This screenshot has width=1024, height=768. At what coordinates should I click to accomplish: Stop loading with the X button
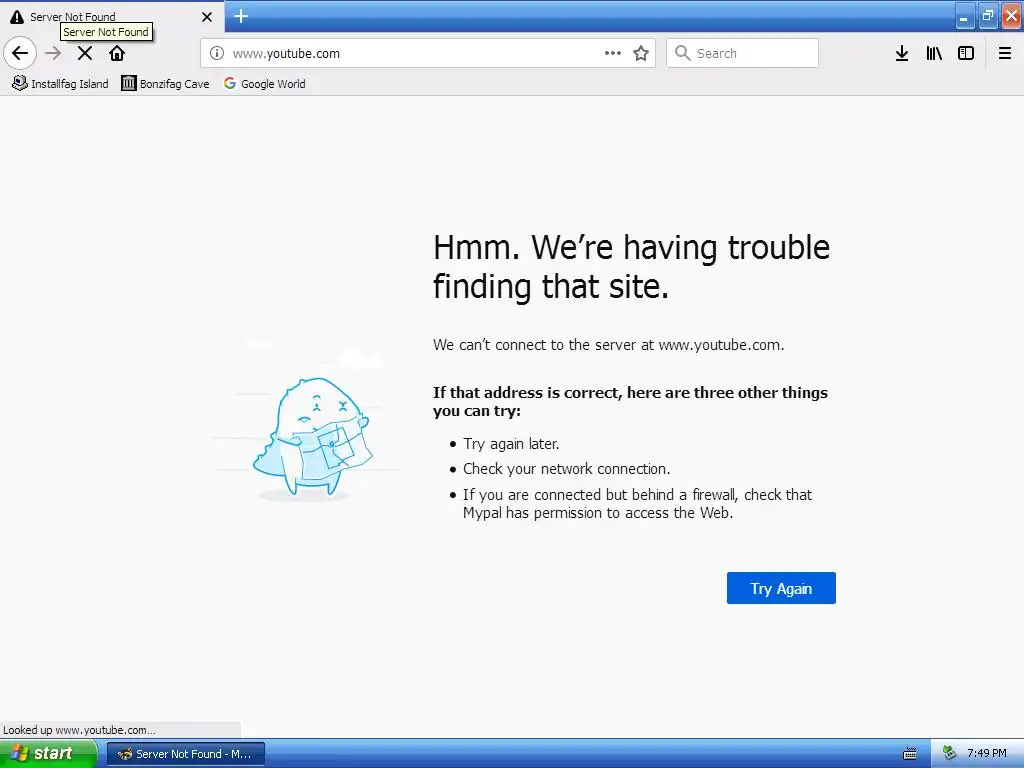[85, 53]
